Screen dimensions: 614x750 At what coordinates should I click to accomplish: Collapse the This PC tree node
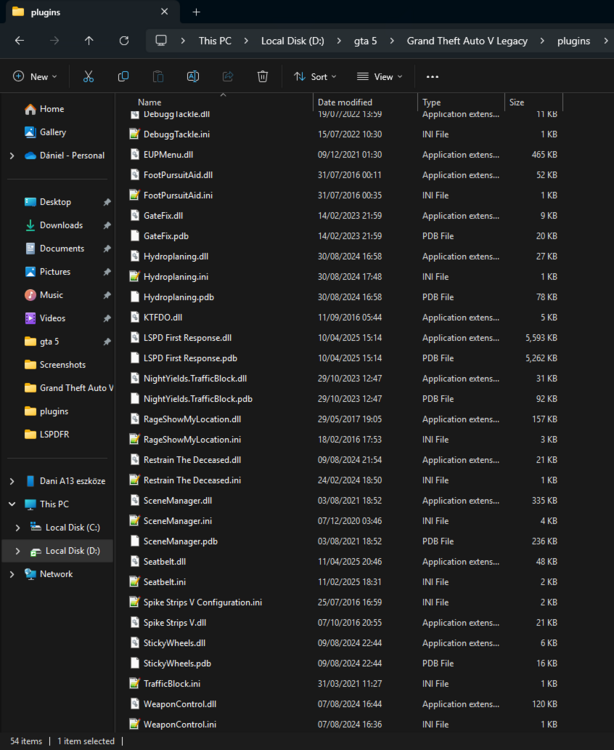(12, 504)
